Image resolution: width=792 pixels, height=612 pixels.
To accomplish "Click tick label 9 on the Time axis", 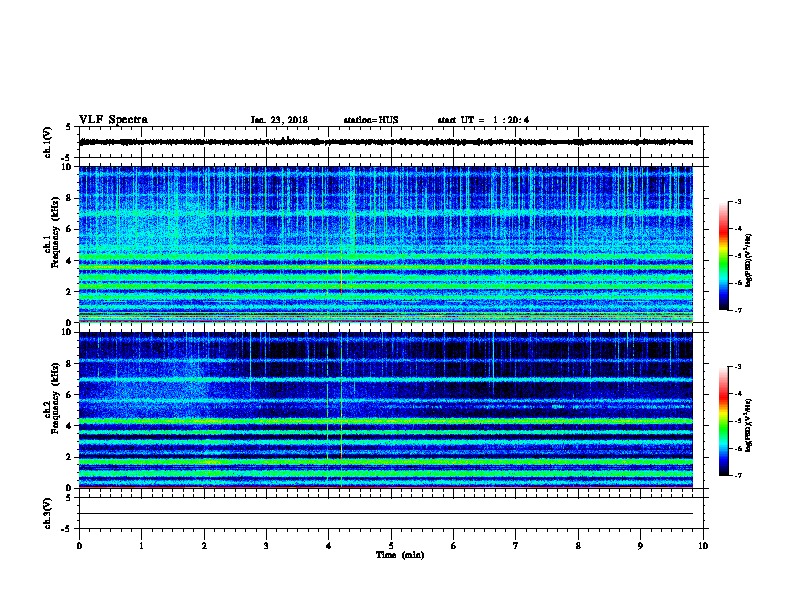I will coord(640,546).
